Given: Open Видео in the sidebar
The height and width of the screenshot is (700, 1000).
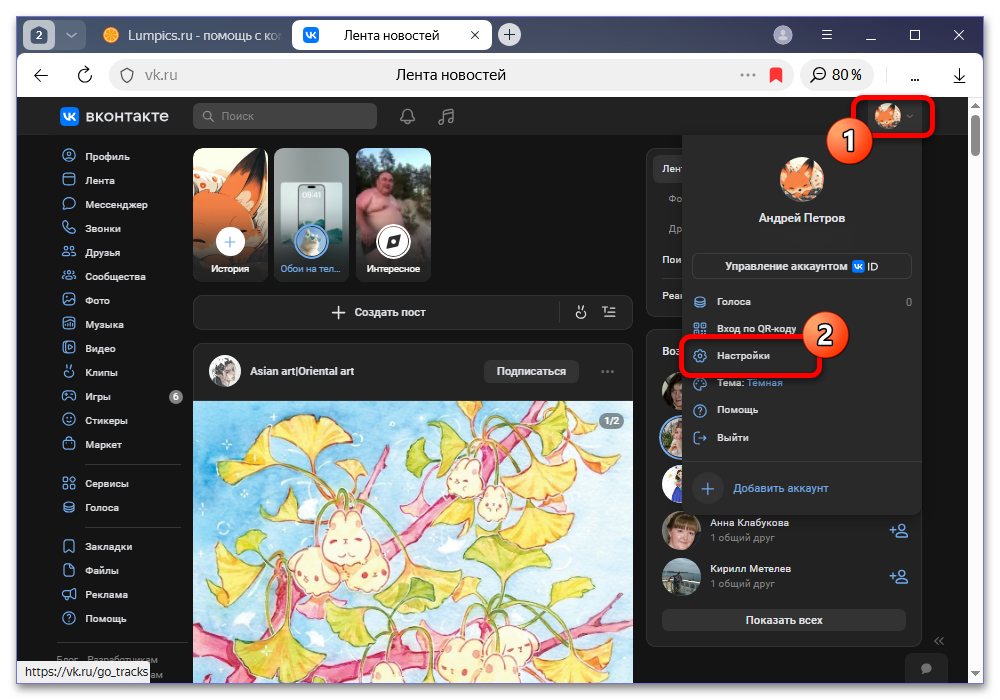Looking at the screenshot, I should 89,348.
